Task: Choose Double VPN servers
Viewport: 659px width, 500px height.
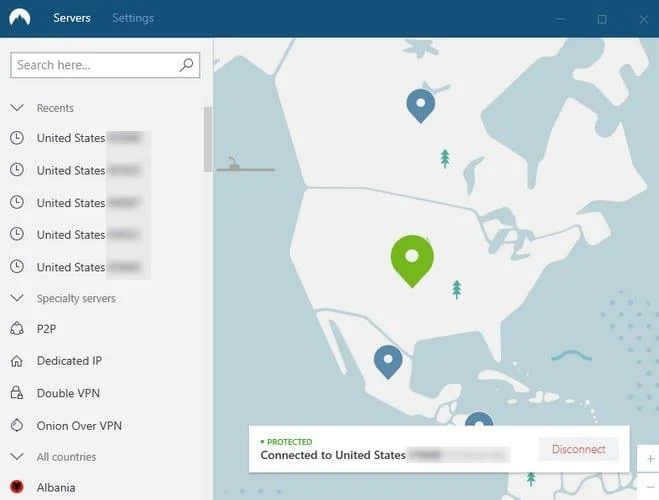Action: [68, 393]
